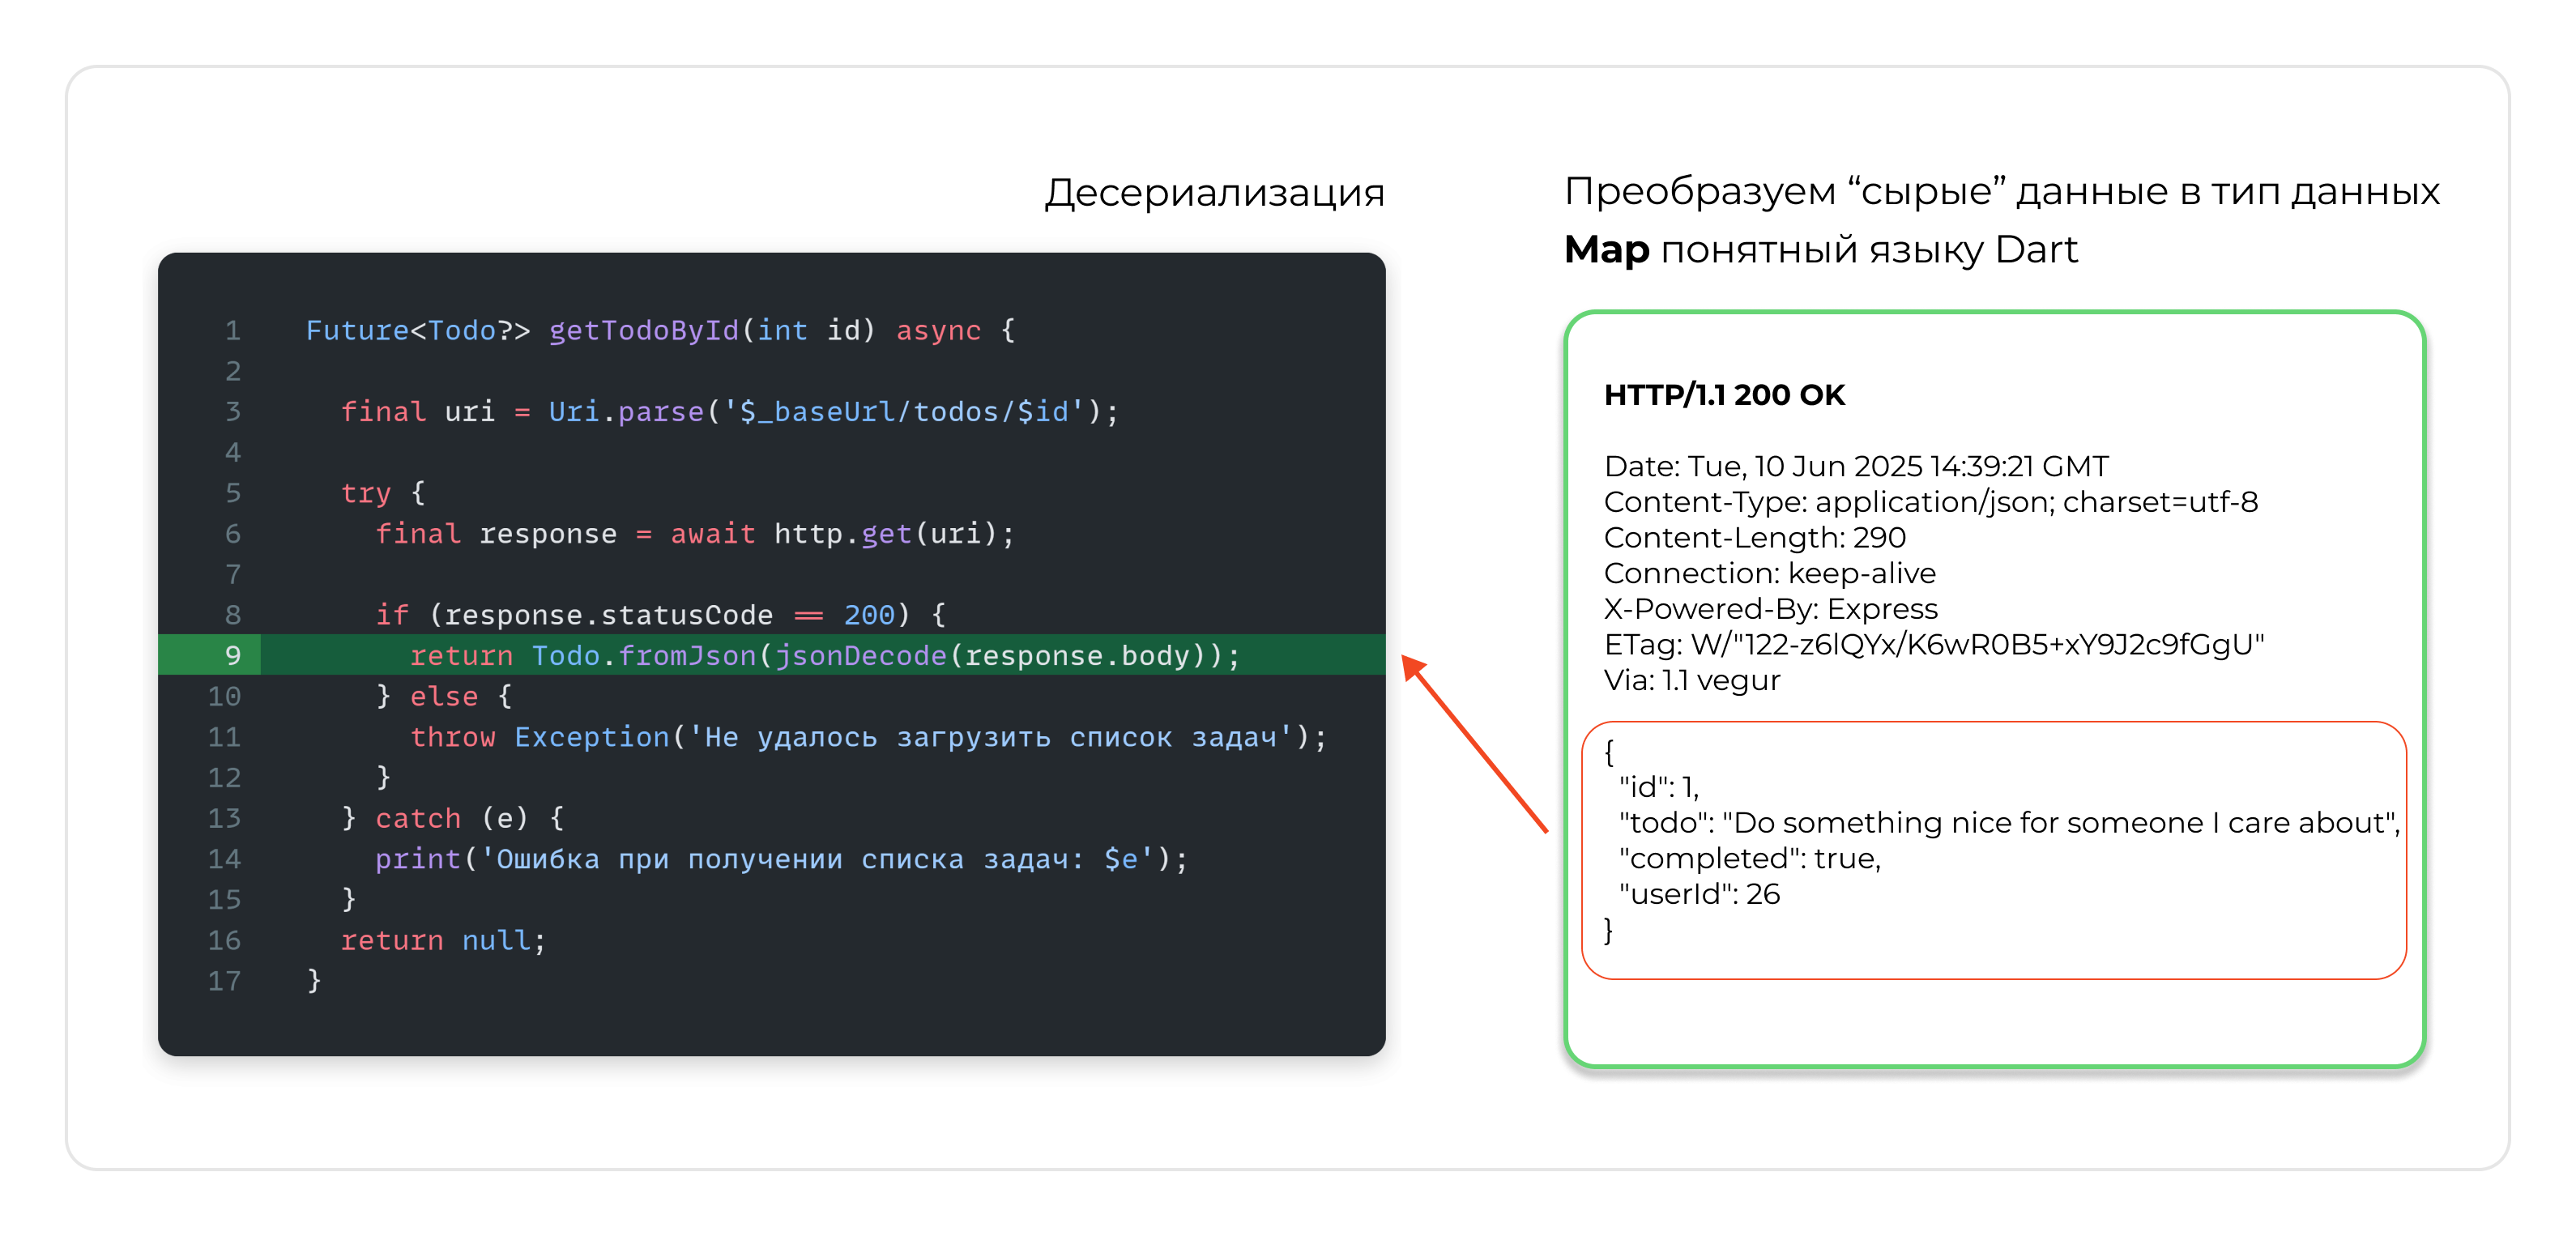This screenshot has height=1236, width=2576.
Task: Click the print statement on line 14
Action: [x=780, y=859]
